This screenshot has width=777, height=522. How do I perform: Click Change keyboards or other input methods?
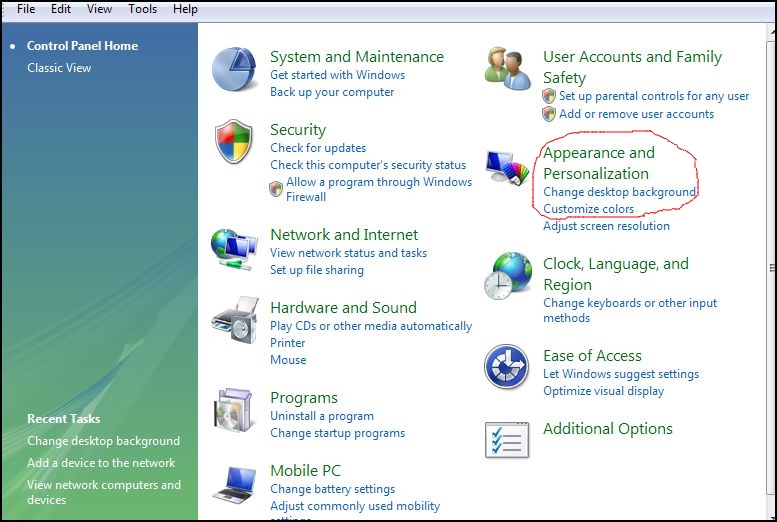tap(630, 310)
